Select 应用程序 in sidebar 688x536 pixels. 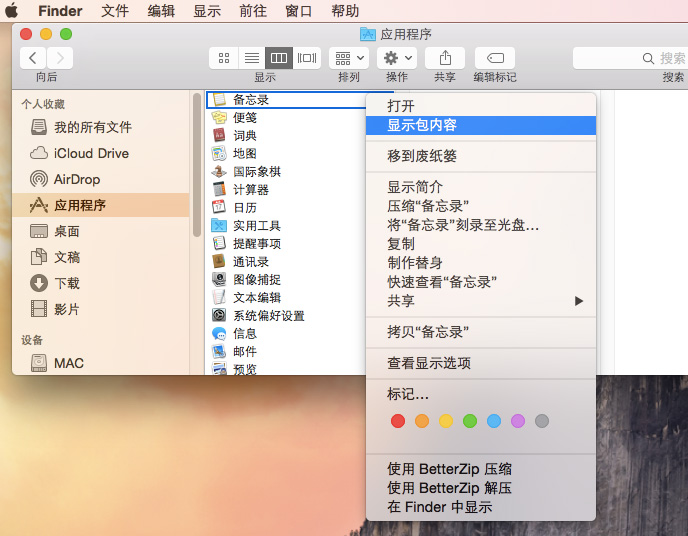100,205
